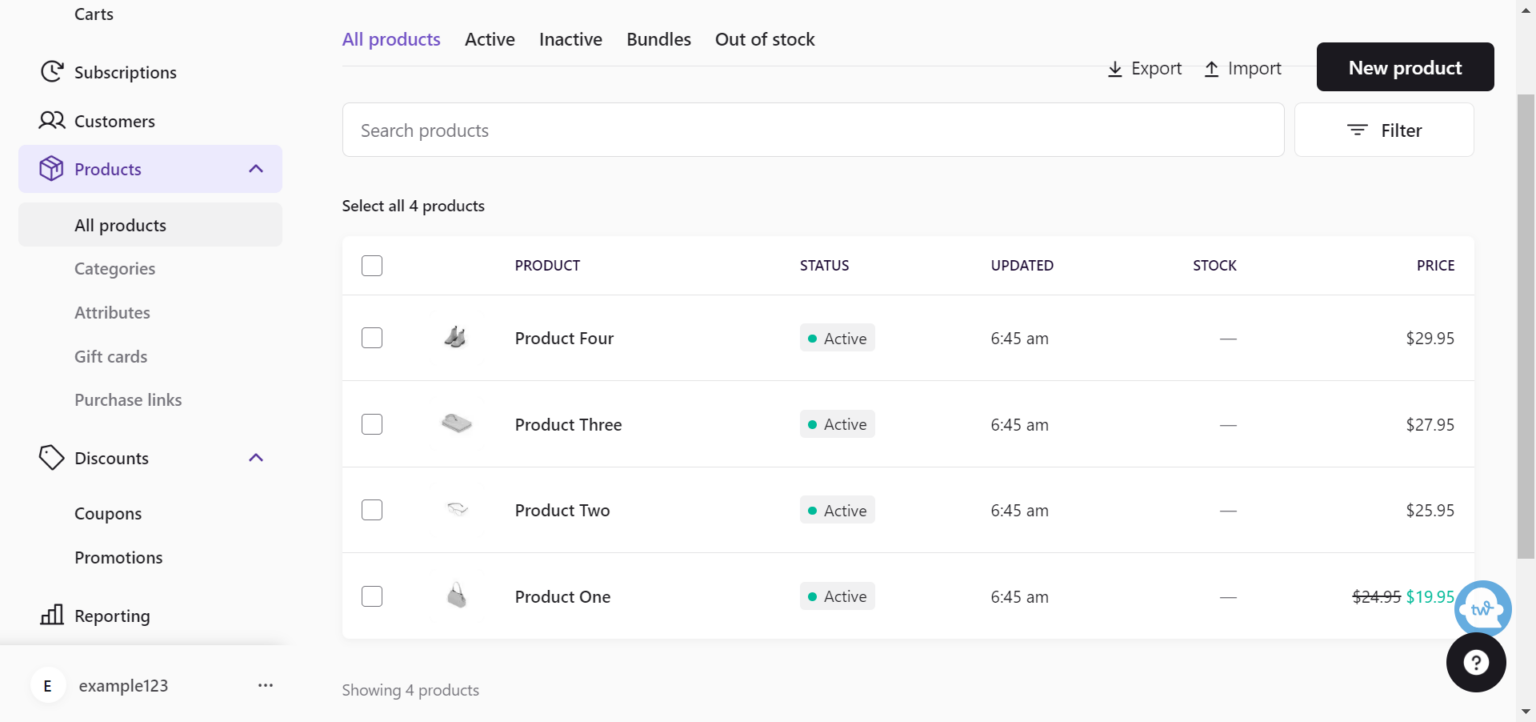Collapse the Discounts section chevron

256,458
